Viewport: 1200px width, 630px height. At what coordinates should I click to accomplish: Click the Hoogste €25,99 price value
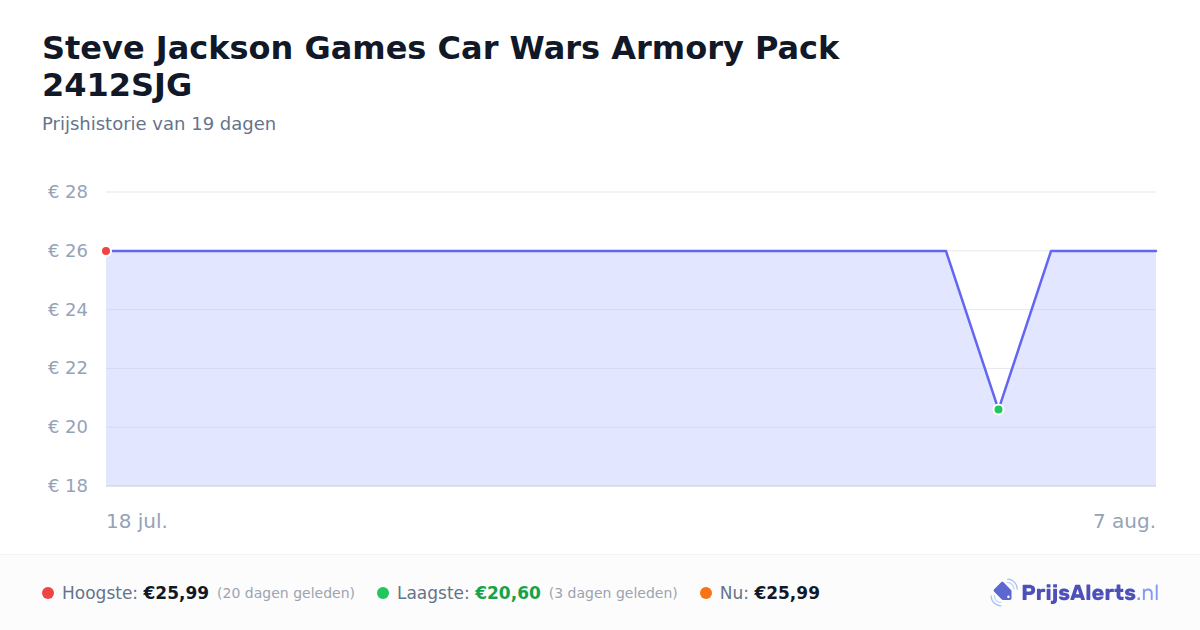pos(176,593)
